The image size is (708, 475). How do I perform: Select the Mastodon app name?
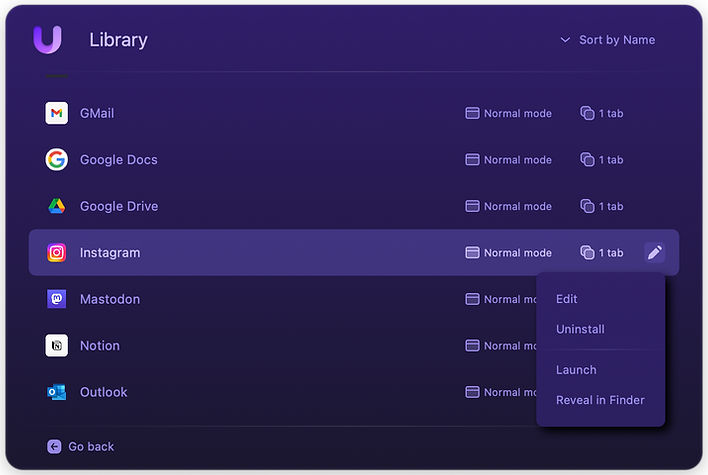tap(110, 299)
